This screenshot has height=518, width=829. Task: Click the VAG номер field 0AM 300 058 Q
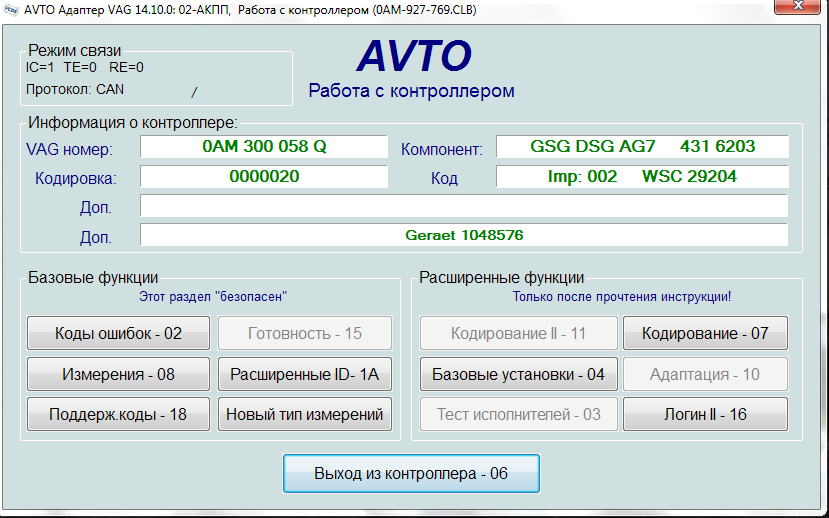click(264, 146)
